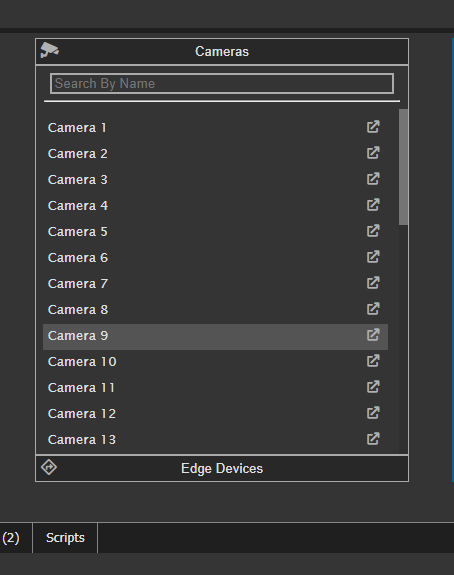
Task: Select Camera 4 from the camera list
Action: coord(215,206)
